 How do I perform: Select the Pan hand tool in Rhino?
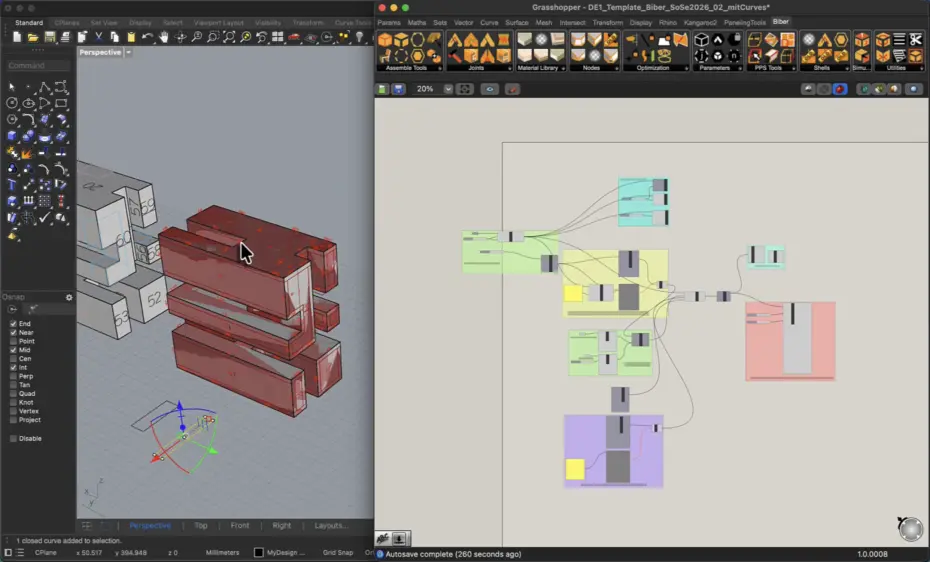(164, 37)
